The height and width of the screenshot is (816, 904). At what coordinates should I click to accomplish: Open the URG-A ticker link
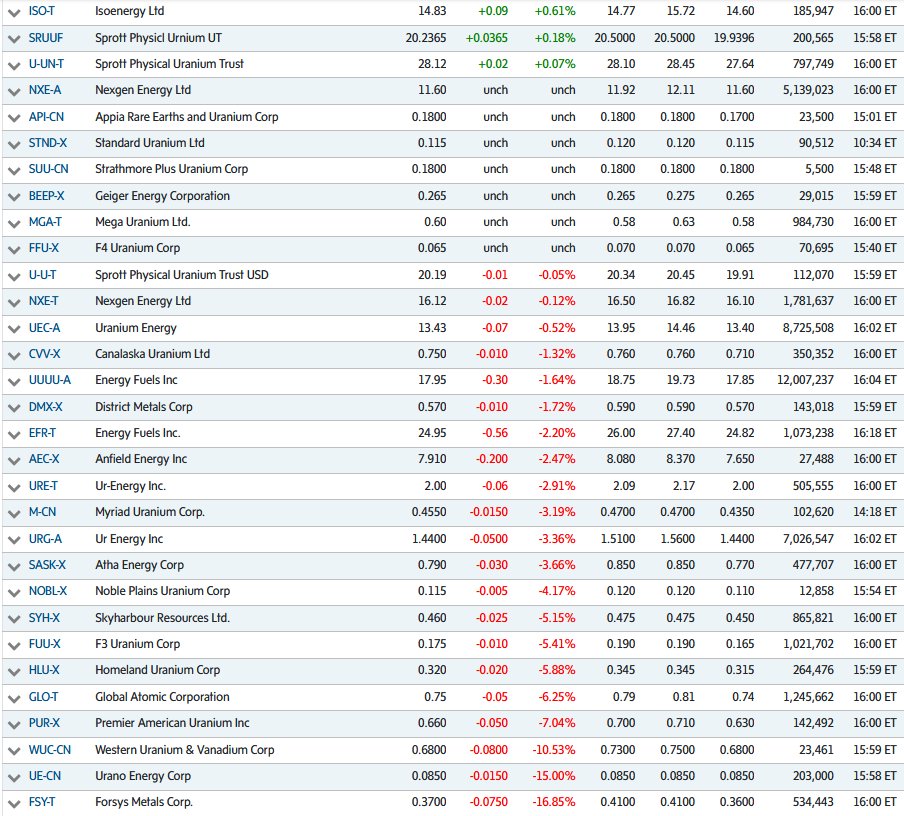(x=45, y=539)
